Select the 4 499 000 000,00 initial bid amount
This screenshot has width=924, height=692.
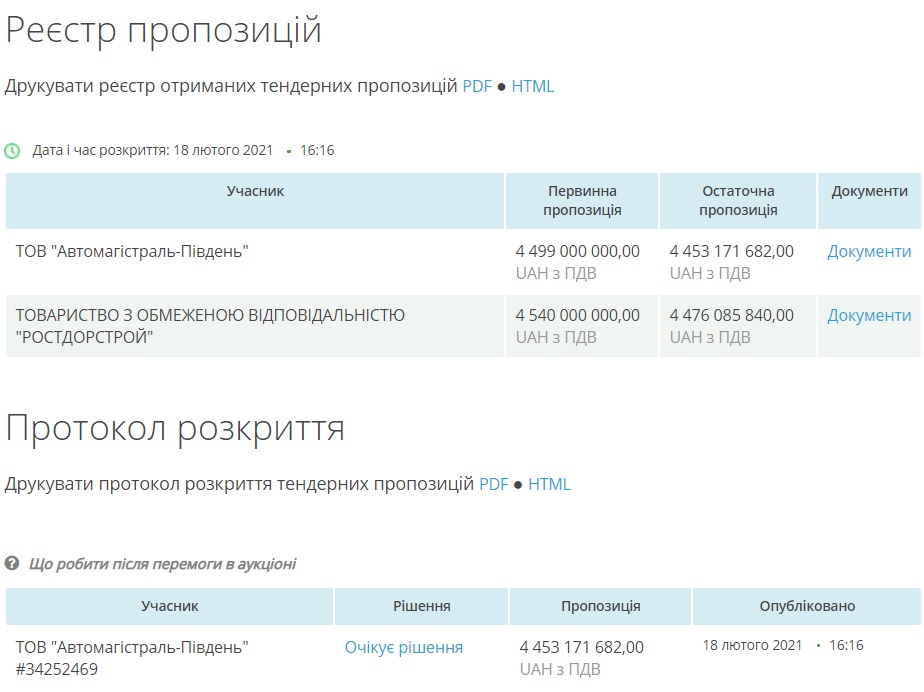click(577, 251)
